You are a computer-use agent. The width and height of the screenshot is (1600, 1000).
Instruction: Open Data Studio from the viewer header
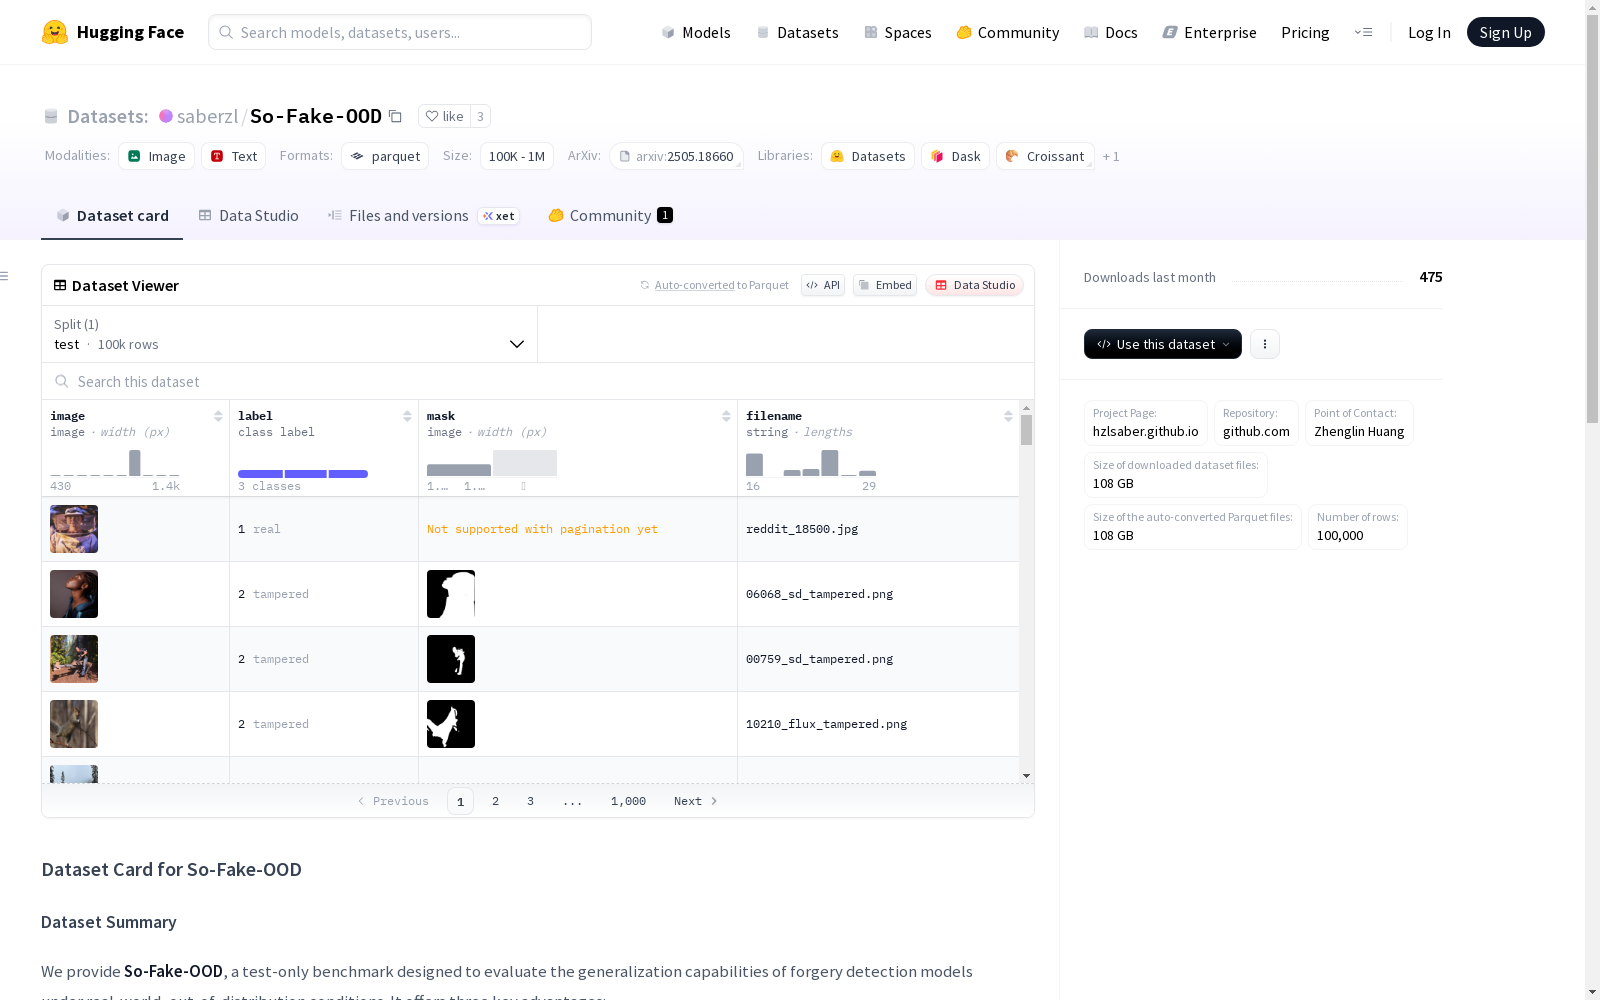pyautogui.click(x=975, y=285)
